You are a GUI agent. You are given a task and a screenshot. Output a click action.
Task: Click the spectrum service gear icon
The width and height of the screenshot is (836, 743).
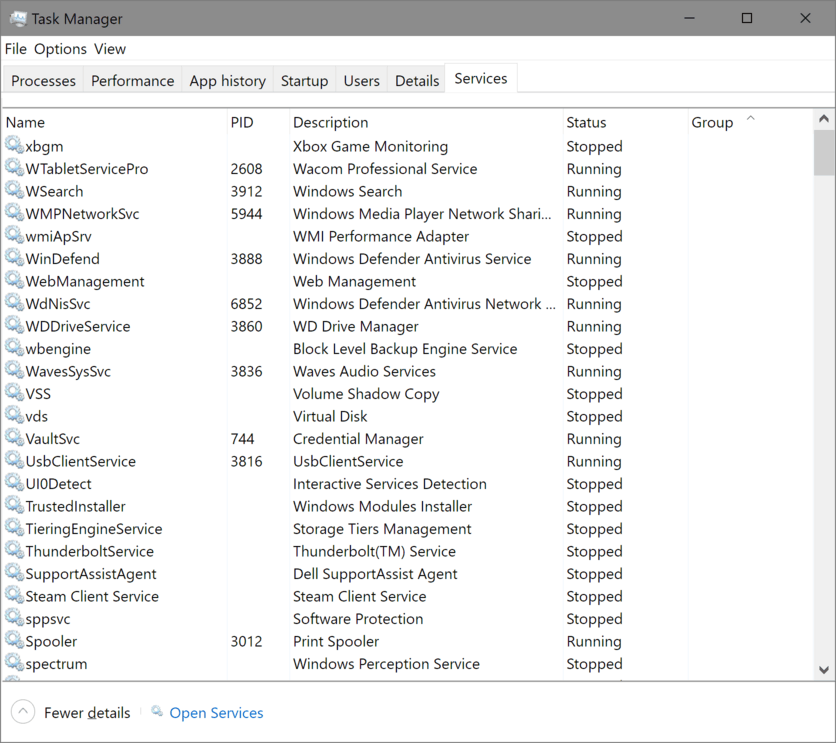14,663
